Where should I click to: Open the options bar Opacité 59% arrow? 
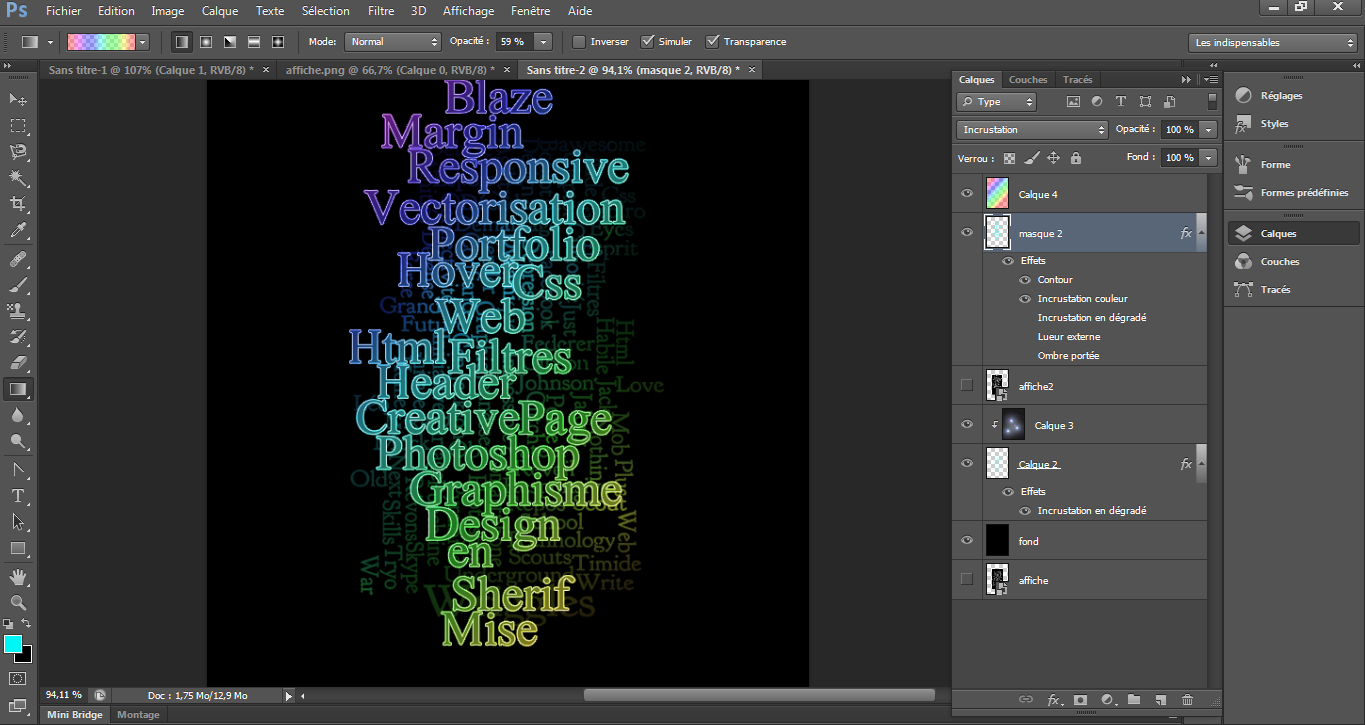(543, 42)
